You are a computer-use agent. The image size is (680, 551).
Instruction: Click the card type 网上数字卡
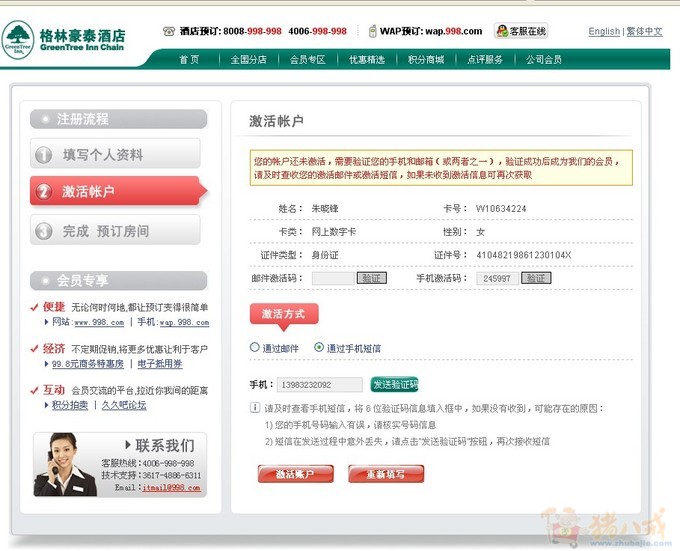tap(333, 231)
